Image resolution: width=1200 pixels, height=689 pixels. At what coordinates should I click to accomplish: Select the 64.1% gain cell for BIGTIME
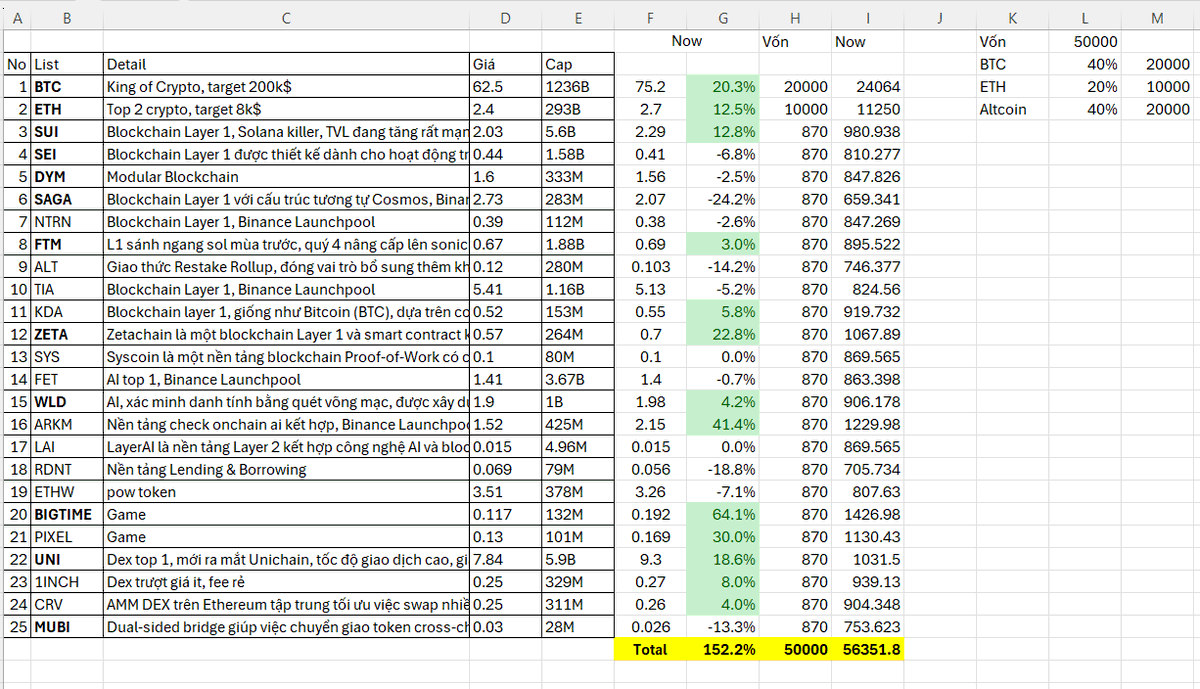tap(723, 514)
